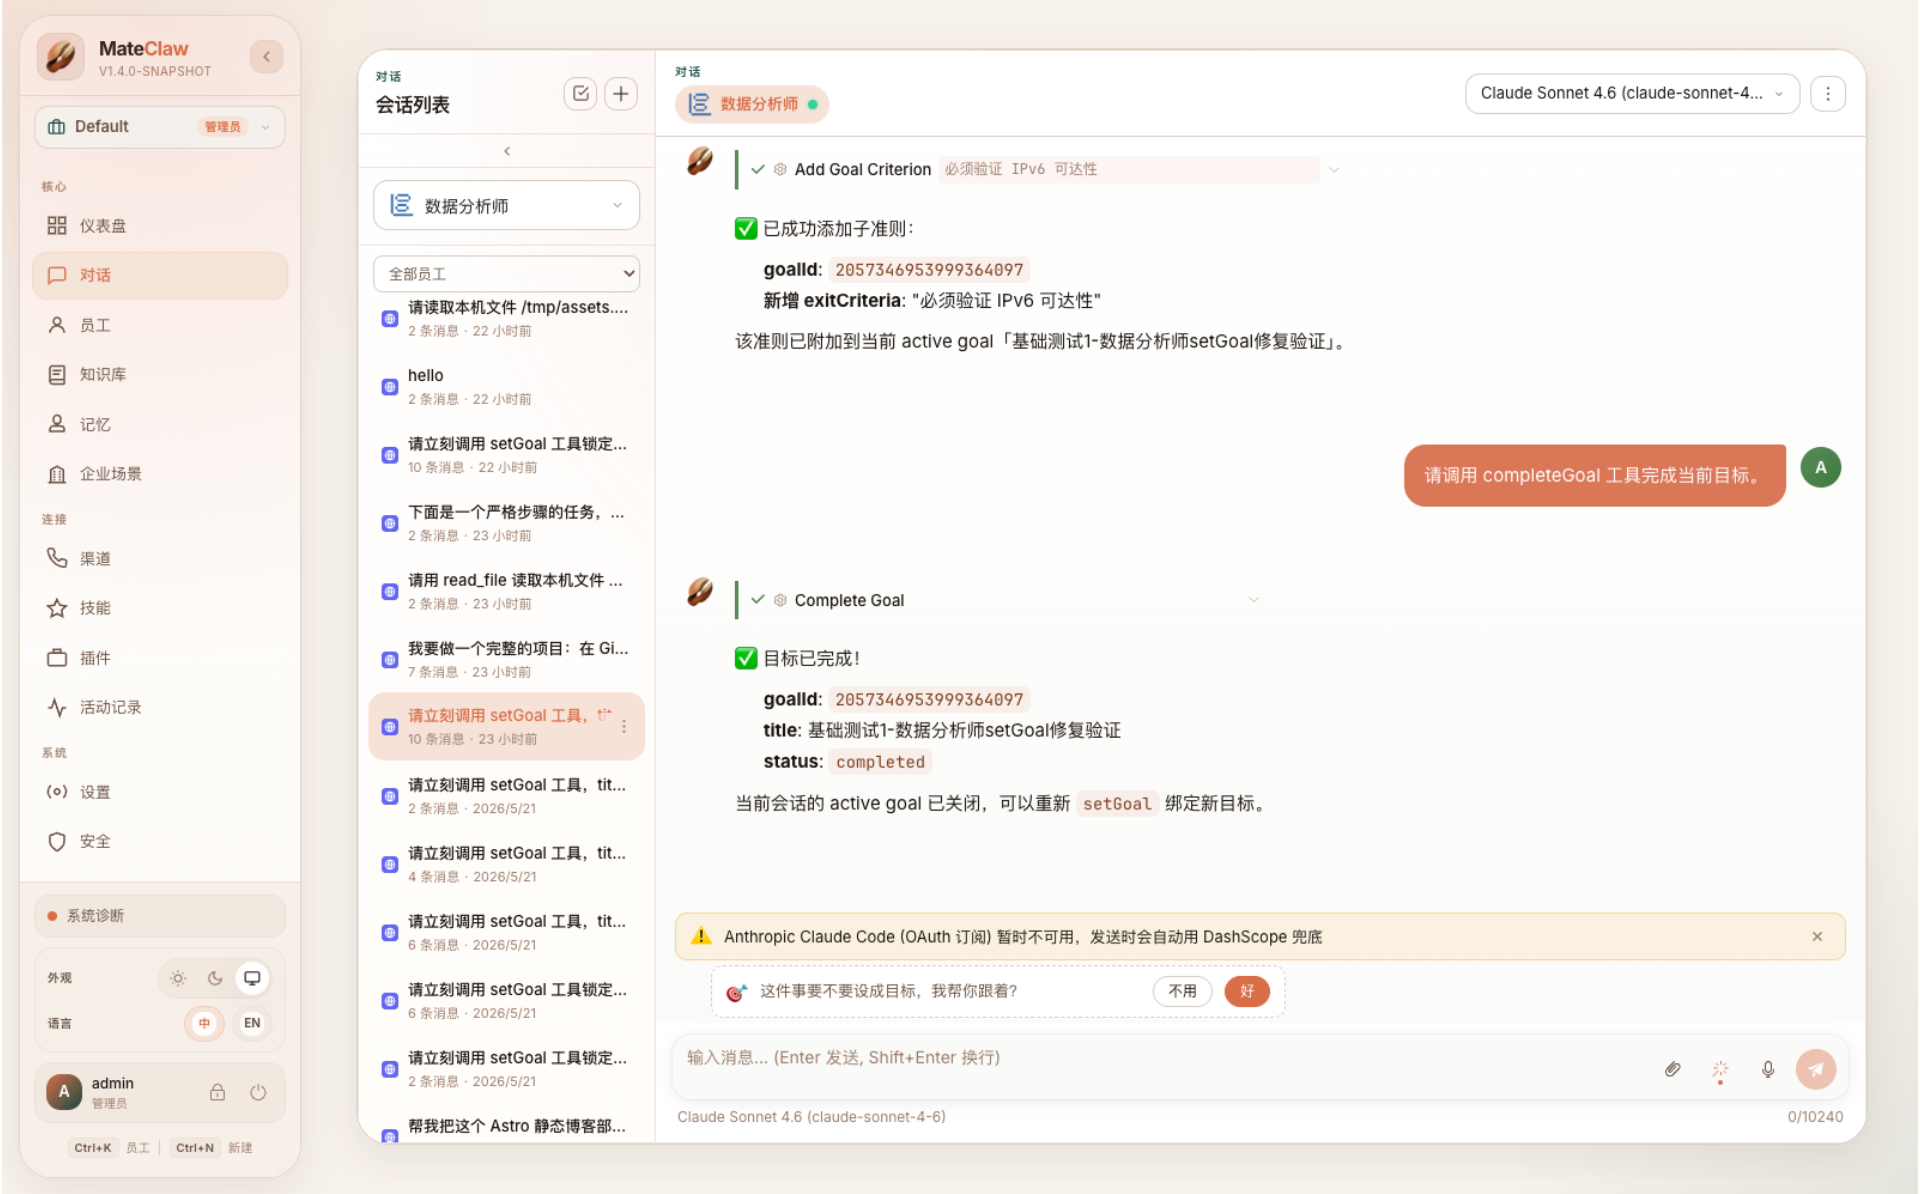Click the plus icon to create conversation
Screen dimensions: 1920x1194
(621, 94)
